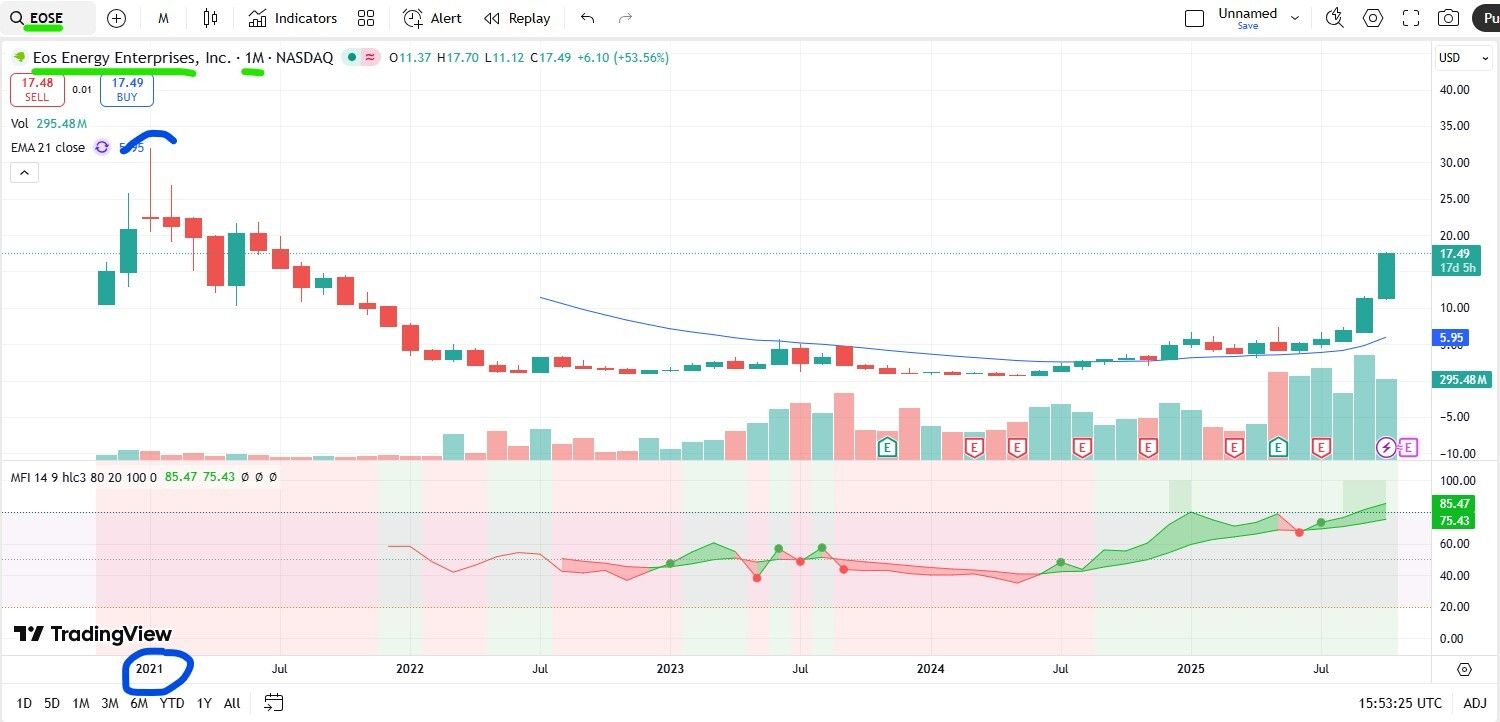Screen dimensions: 1500x722
Task: Open time axis settings gear icon
Action: [x=1465, y=669]
